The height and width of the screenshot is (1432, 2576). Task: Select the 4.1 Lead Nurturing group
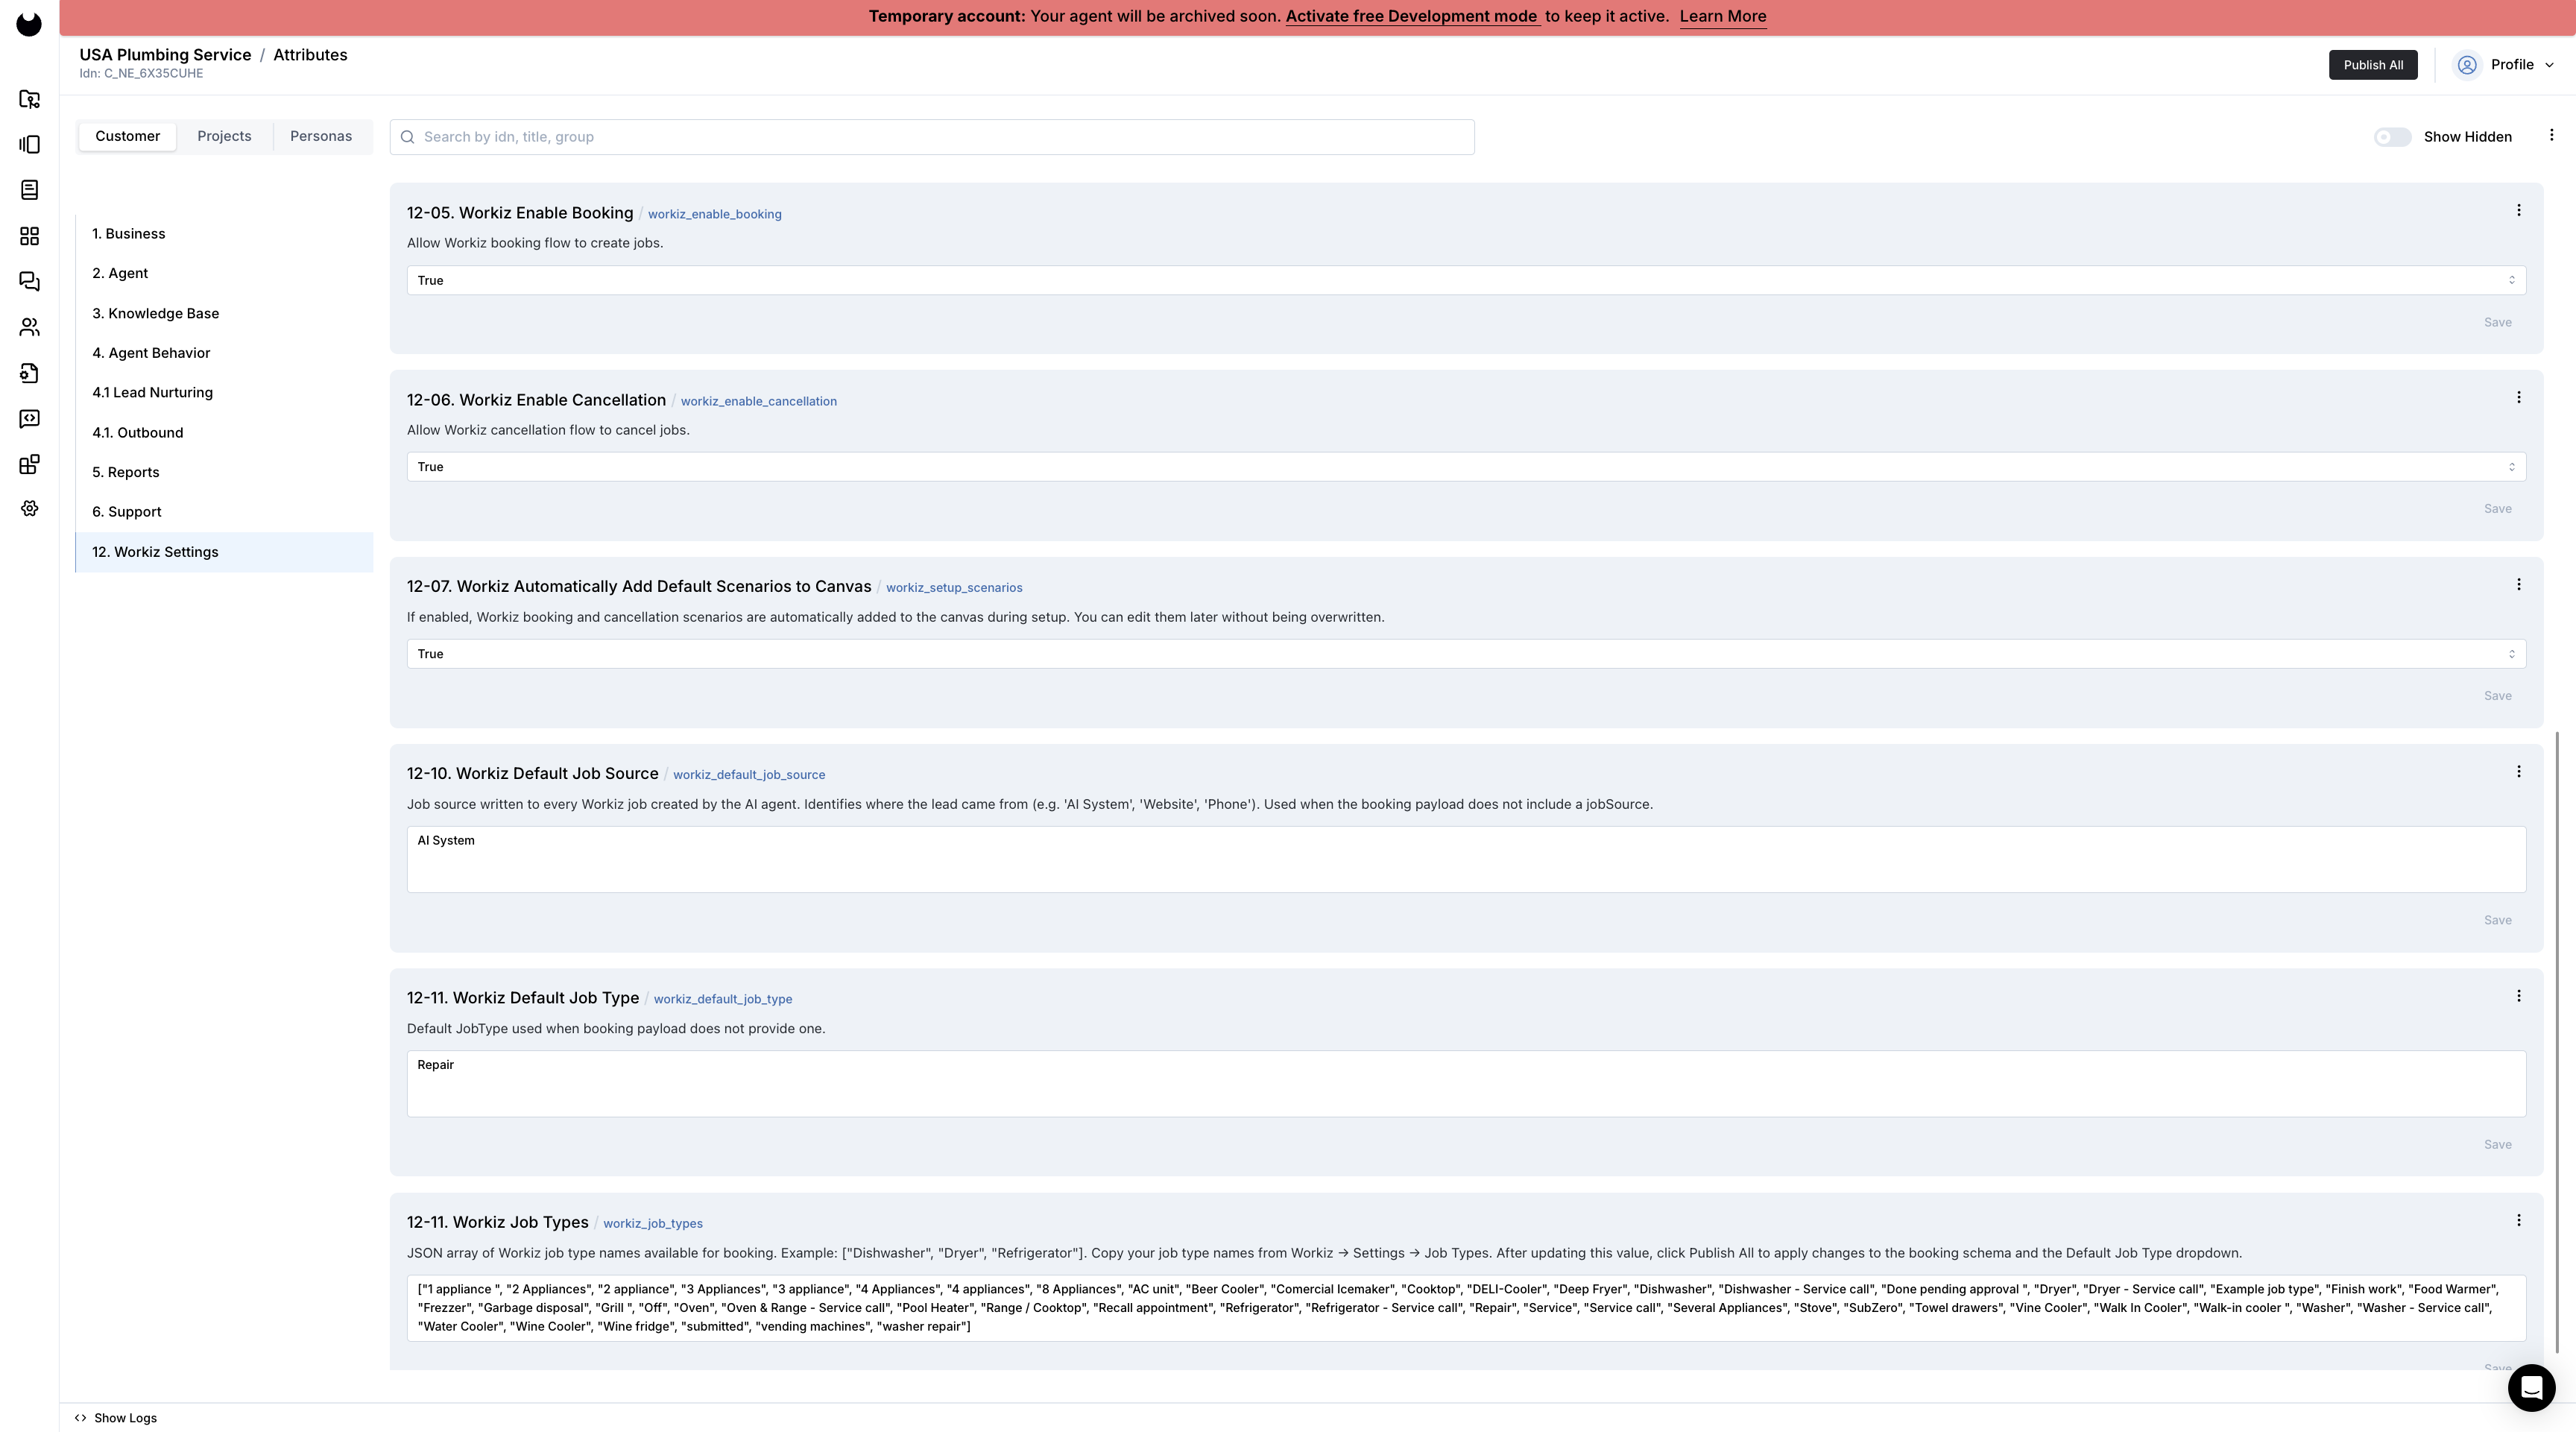coord(224,393)
